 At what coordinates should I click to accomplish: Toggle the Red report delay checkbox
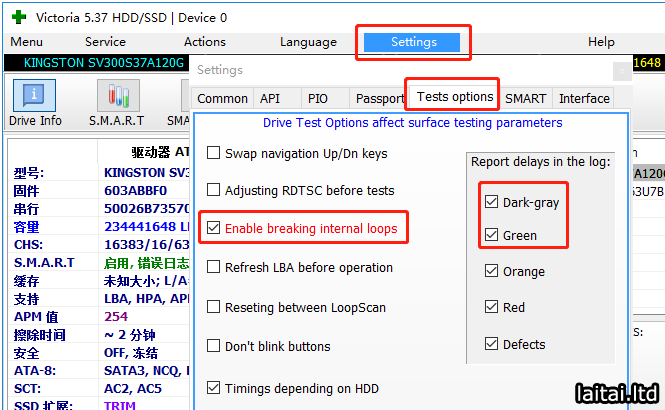(x=491, y=307)
